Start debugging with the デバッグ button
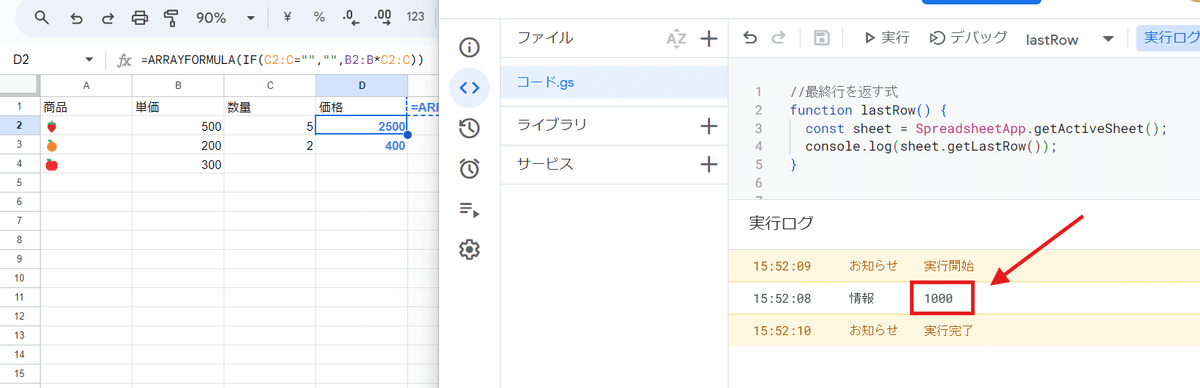 coord(968,38)
